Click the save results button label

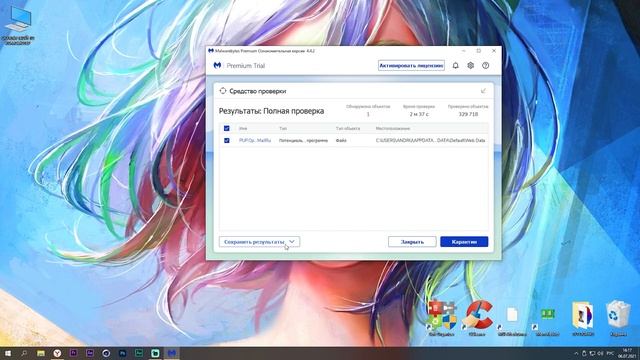[254, 242]
